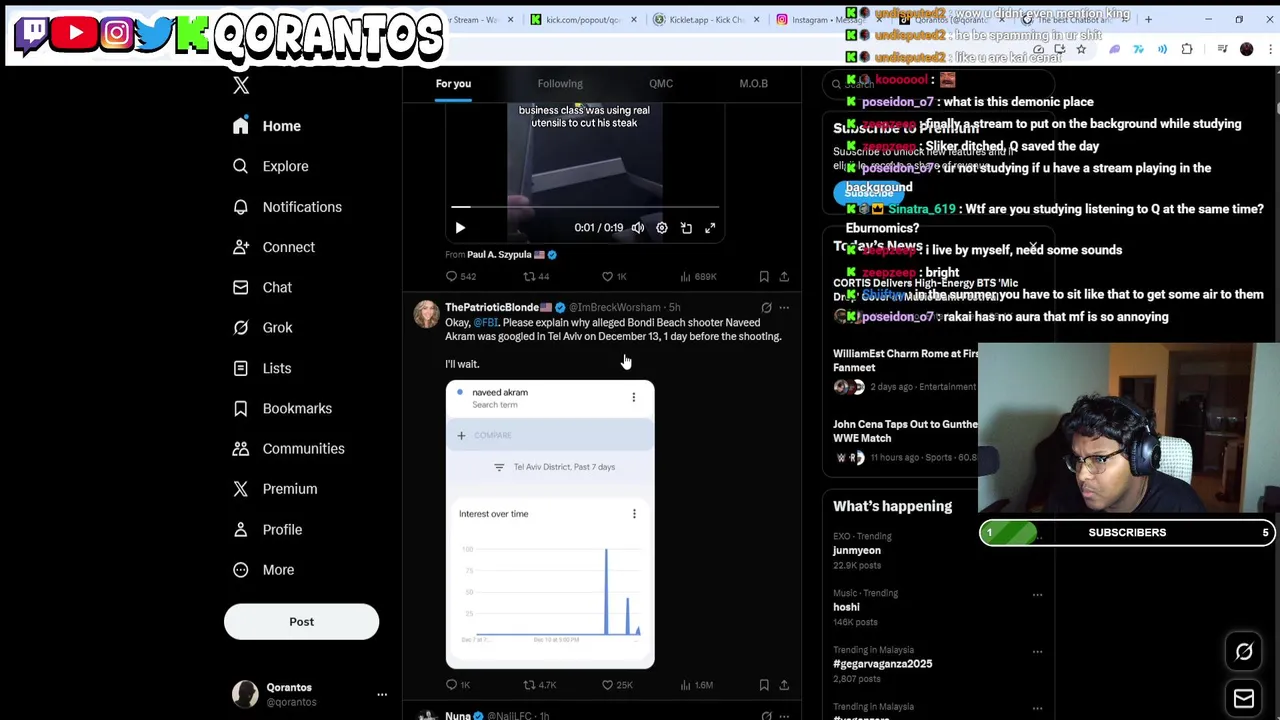Click the Lists icon in the sidebar
The image size is (1280, 720).
(x=240, y=368)
